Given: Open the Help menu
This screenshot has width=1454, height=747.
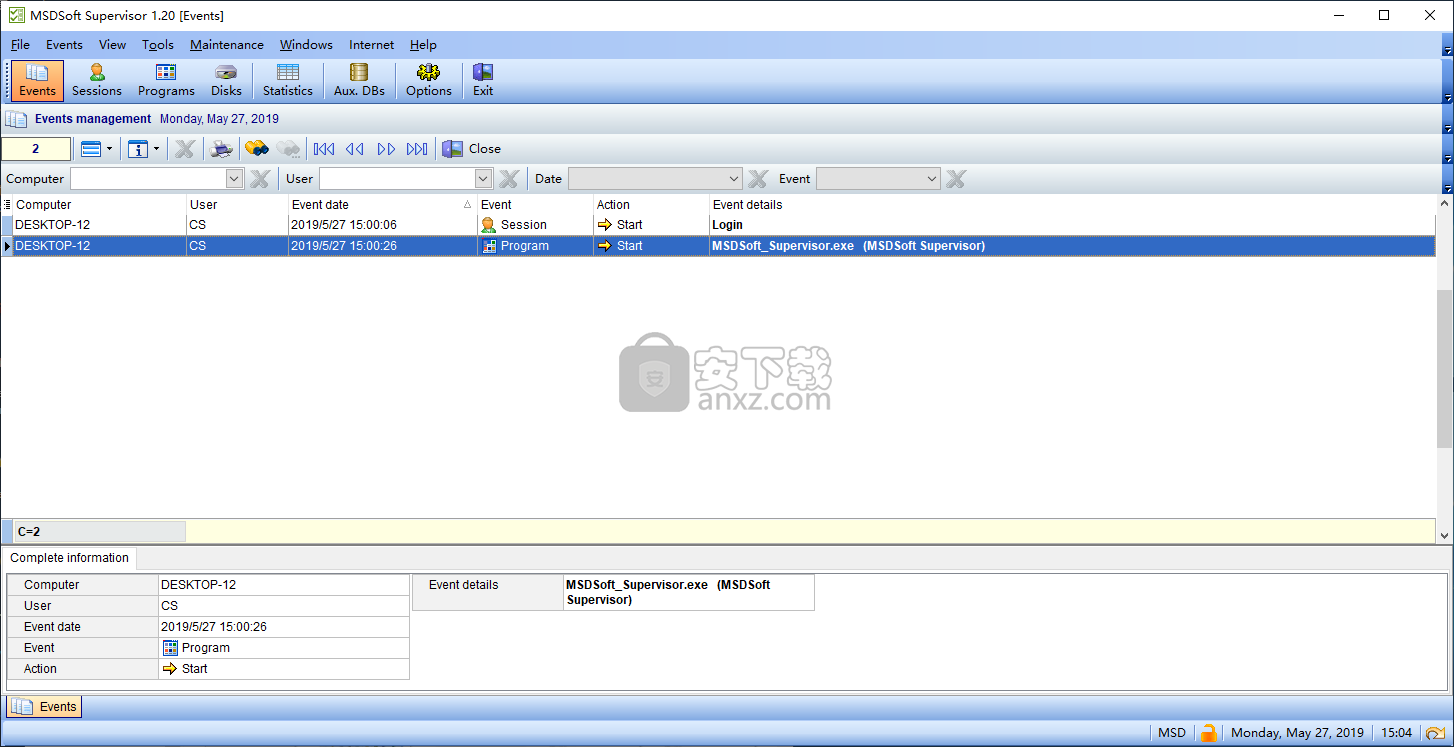Looking at the screenshot, I should (x=423, y=45).
